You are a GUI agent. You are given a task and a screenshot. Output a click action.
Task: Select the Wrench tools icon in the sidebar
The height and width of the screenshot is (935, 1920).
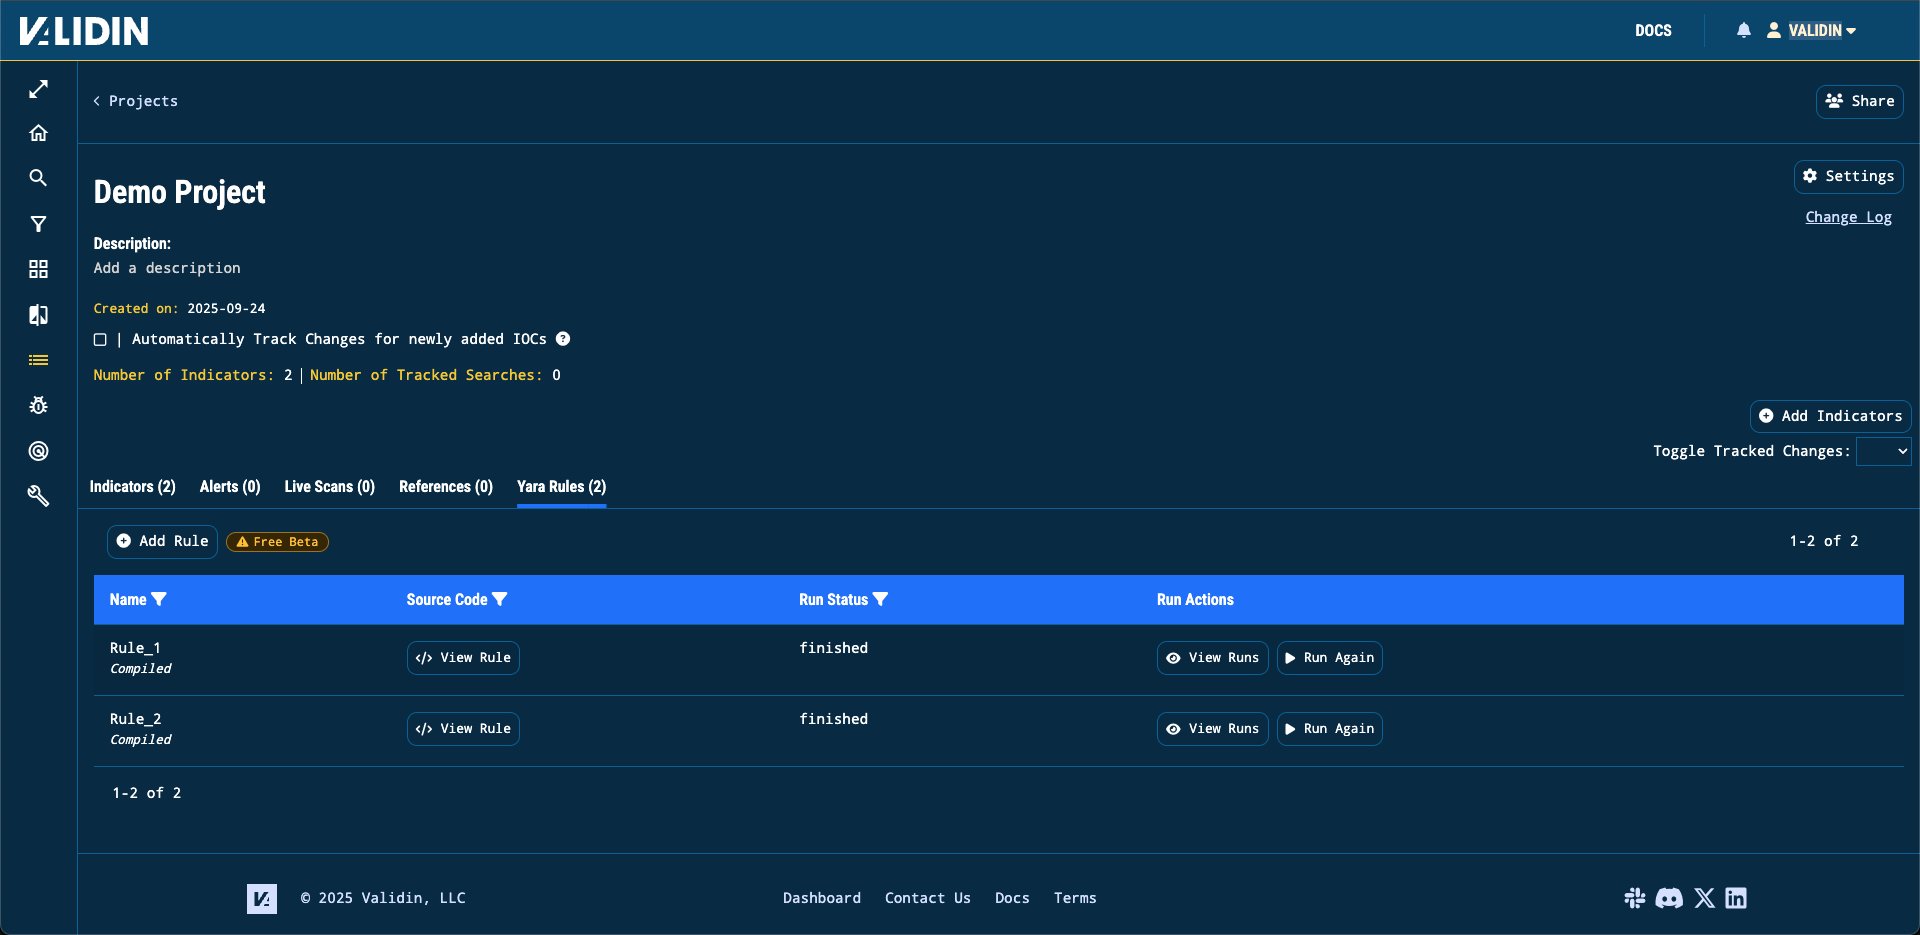coord(38,496)
